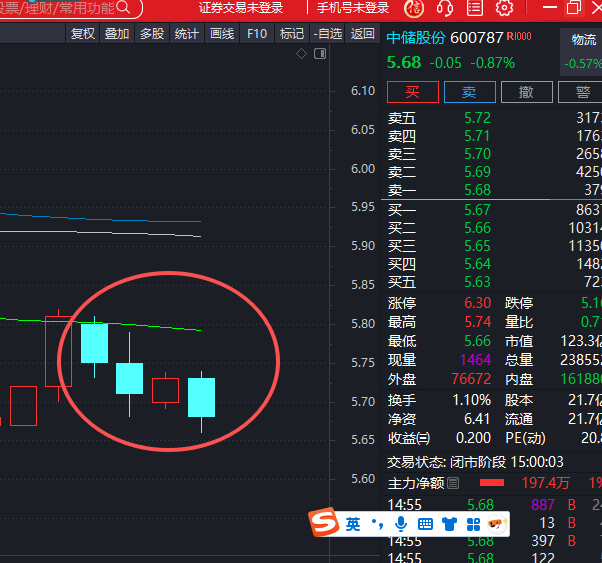Click 买四 price 5.64

pos(478,264)
